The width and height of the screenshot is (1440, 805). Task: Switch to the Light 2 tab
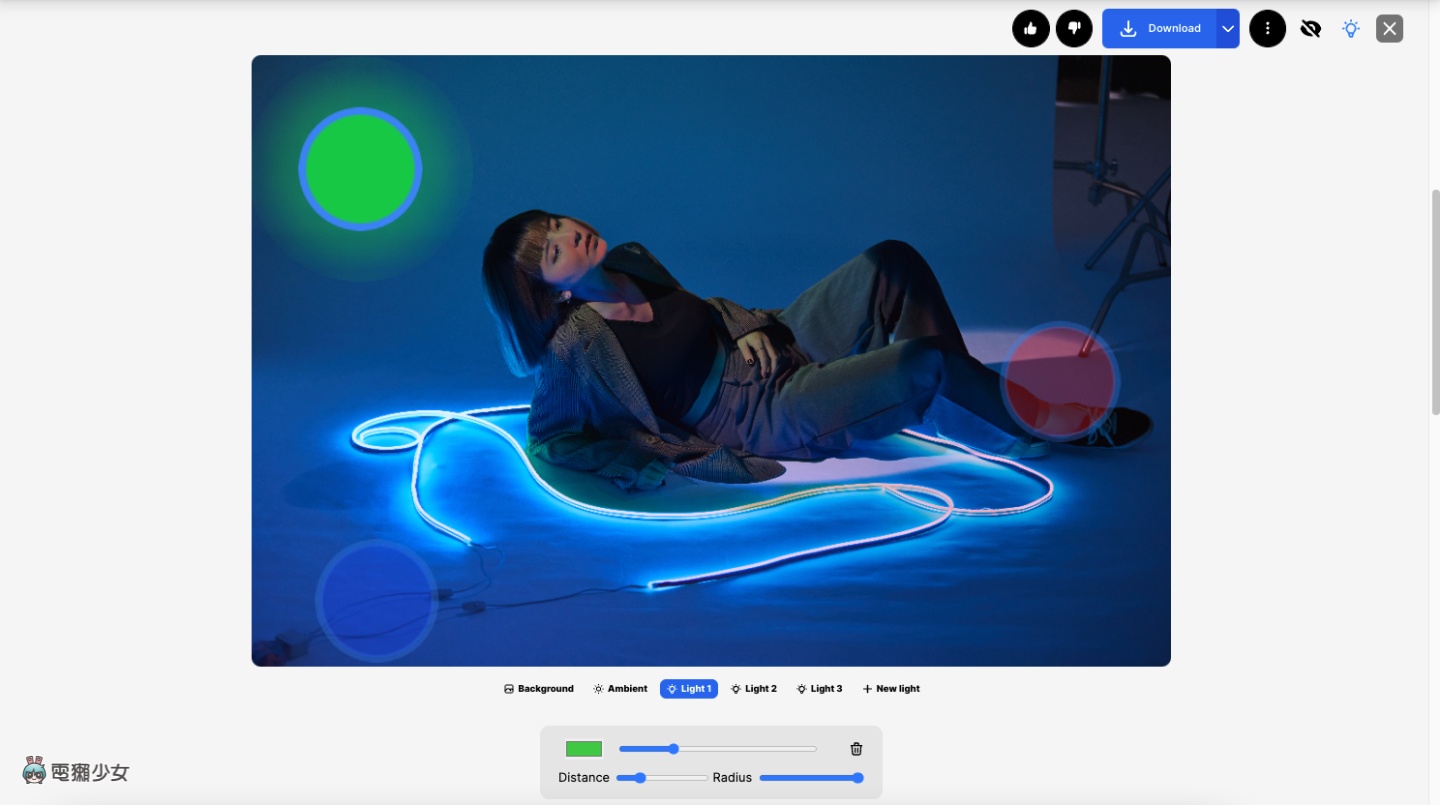(753, 689)
